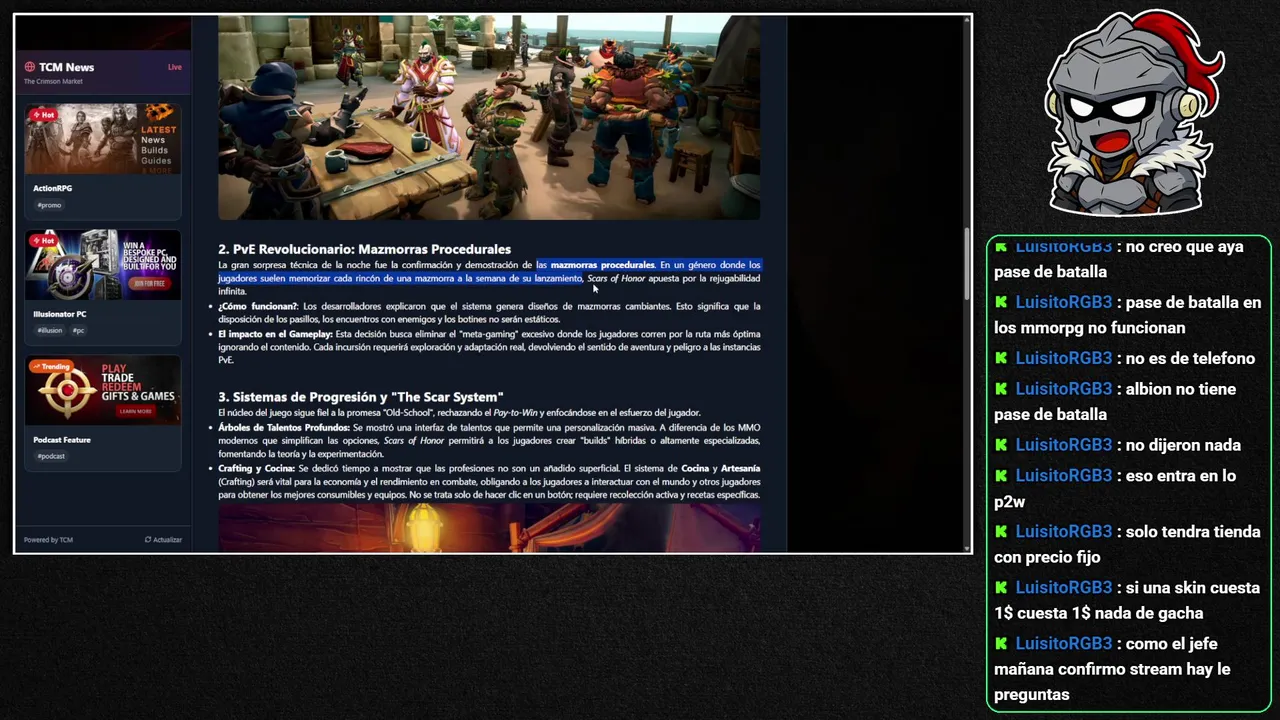Click Crafting y Cocina bullet text

[x=489, y=481]
